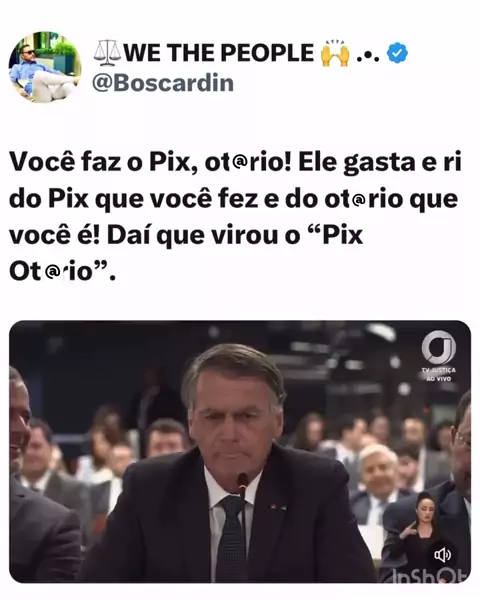Screen dimensions: 480x600
Task: Click the TV Justiça logo
Action: 439,348
